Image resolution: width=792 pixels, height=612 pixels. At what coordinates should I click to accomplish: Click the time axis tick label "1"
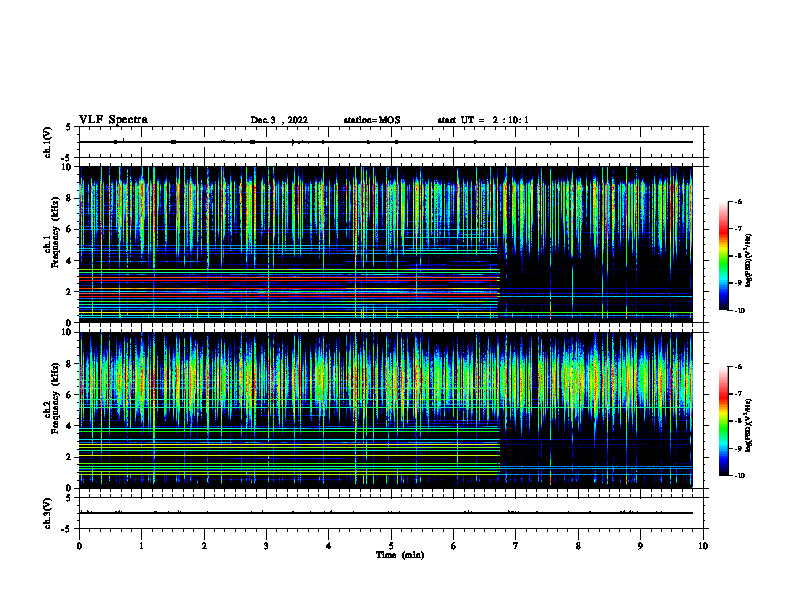(141, 546)
